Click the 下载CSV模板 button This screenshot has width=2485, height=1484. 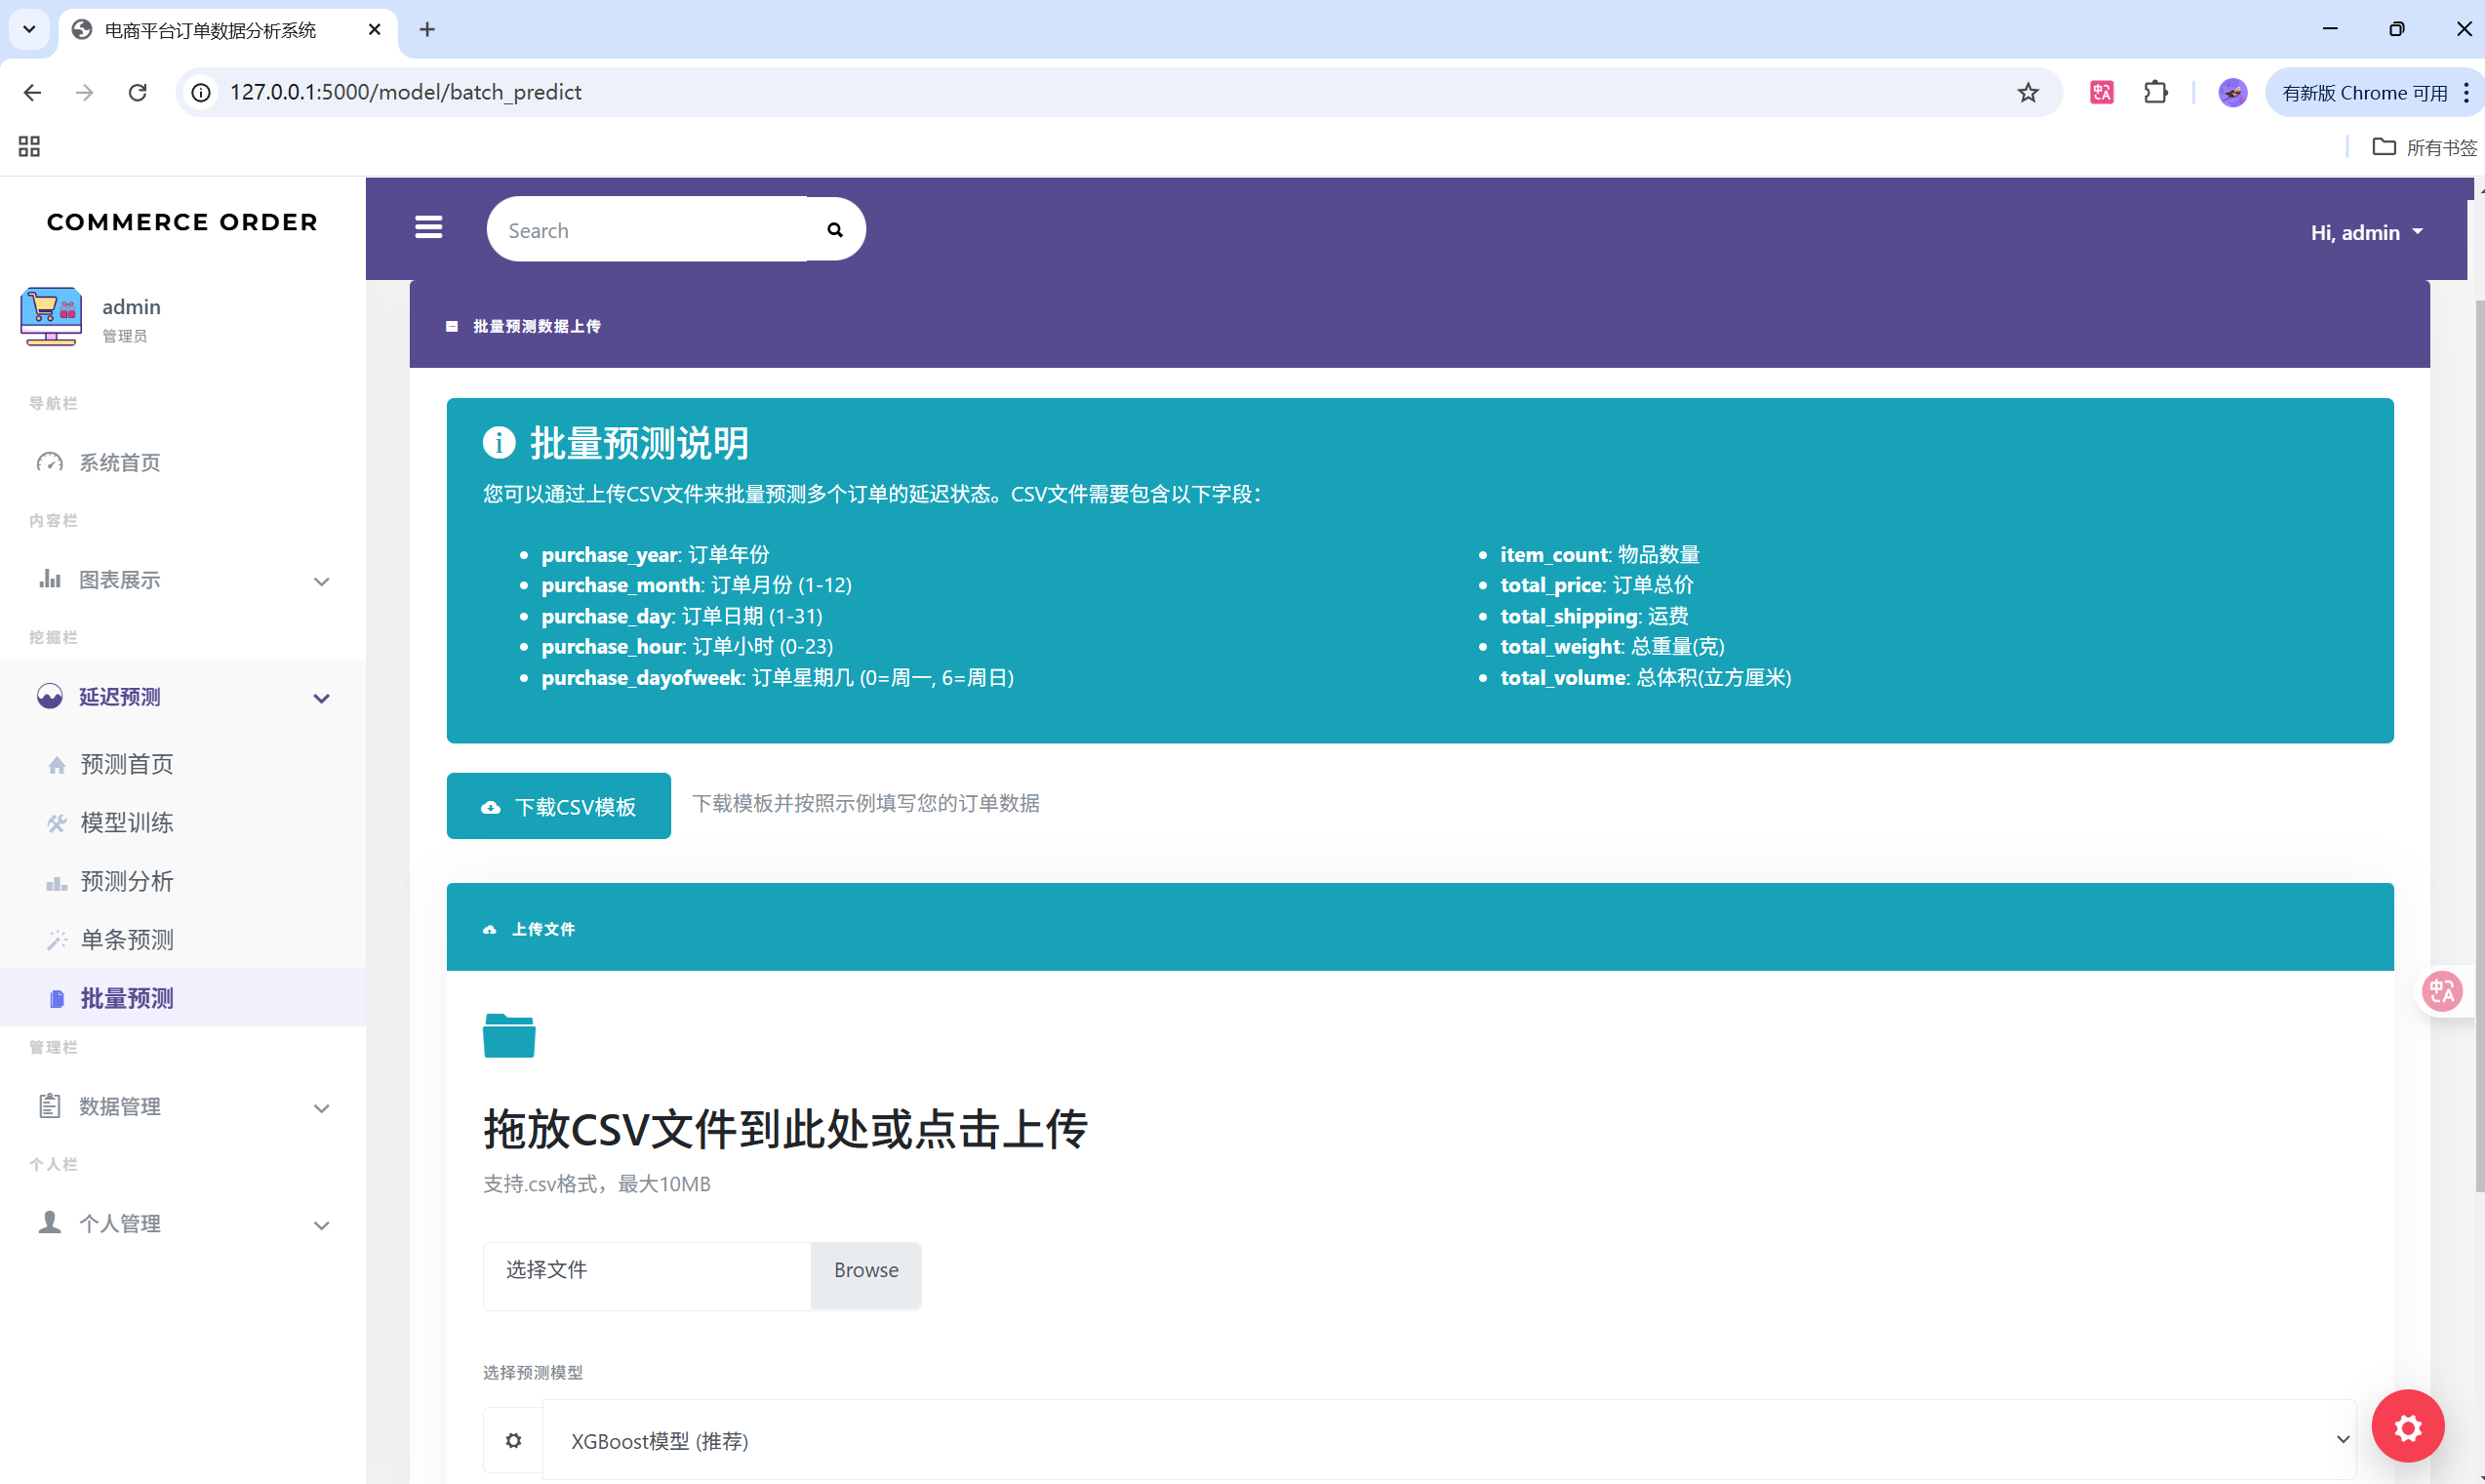click(x=558, y=806)
